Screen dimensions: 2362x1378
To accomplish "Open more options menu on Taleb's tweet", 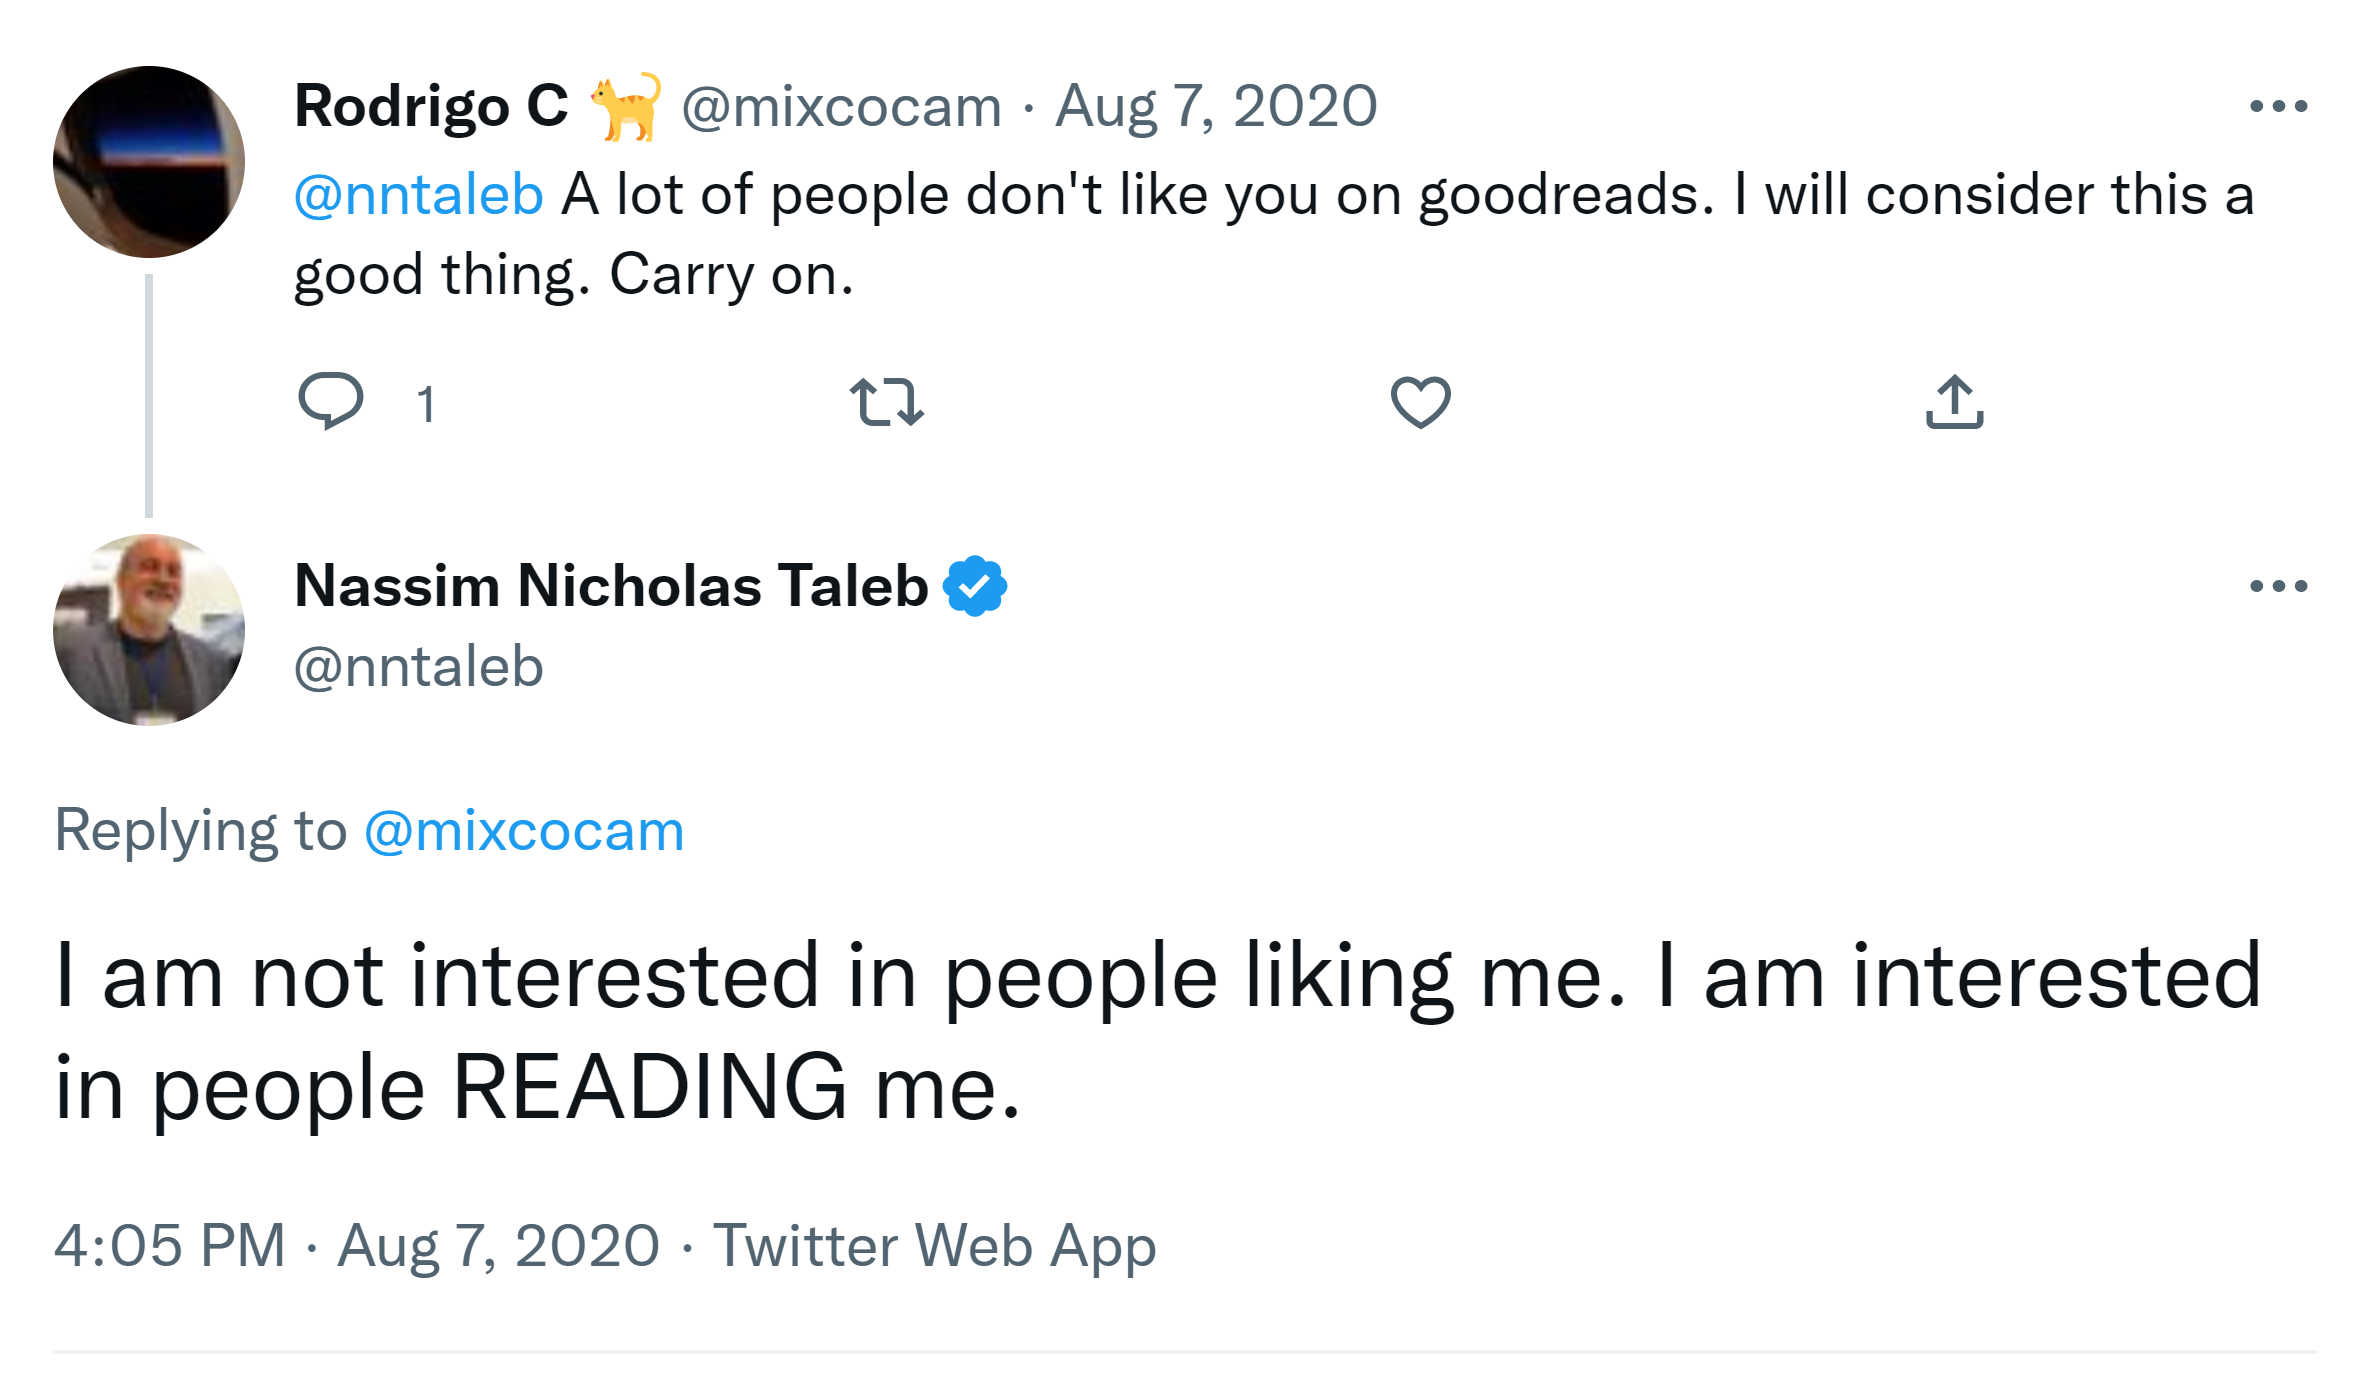I will click(2278, 586).
